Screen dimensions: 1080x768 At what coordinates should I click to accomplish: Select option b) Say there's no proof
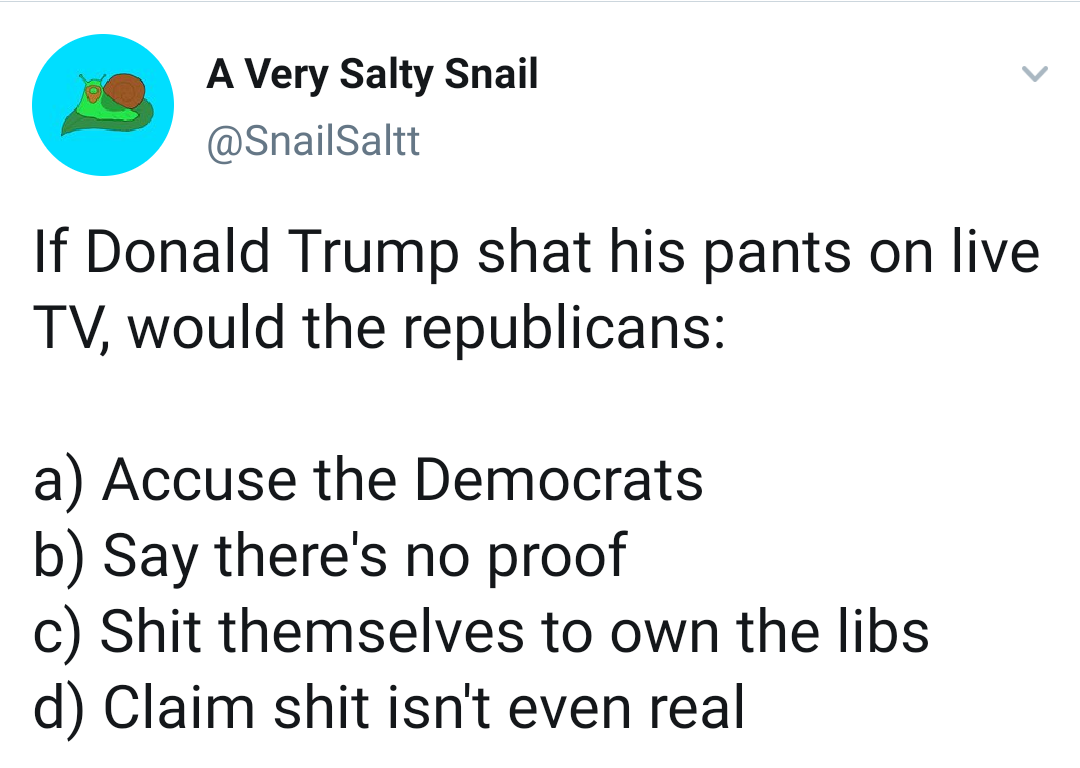pos(330,556)
